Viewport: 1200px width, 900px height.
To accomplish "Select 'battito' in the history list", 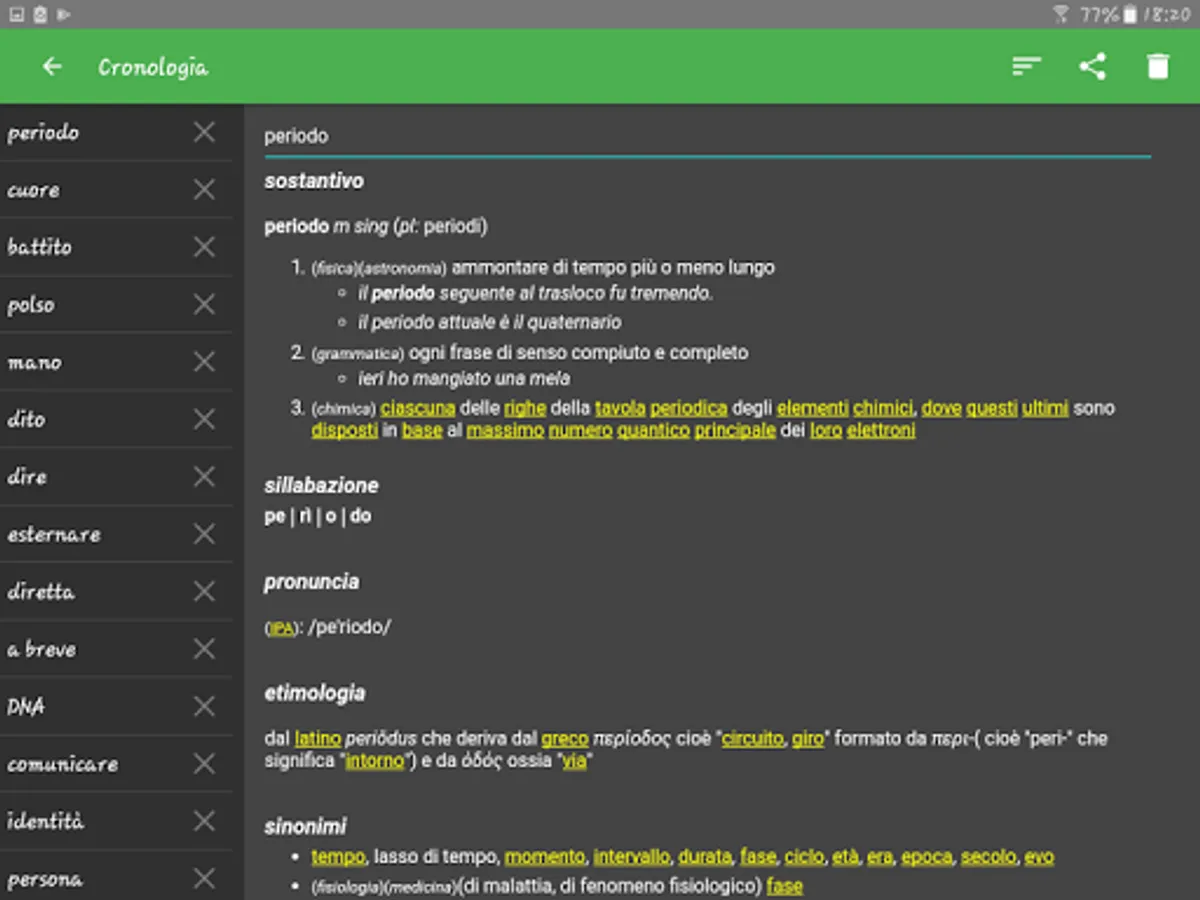I will click(39, 247).
